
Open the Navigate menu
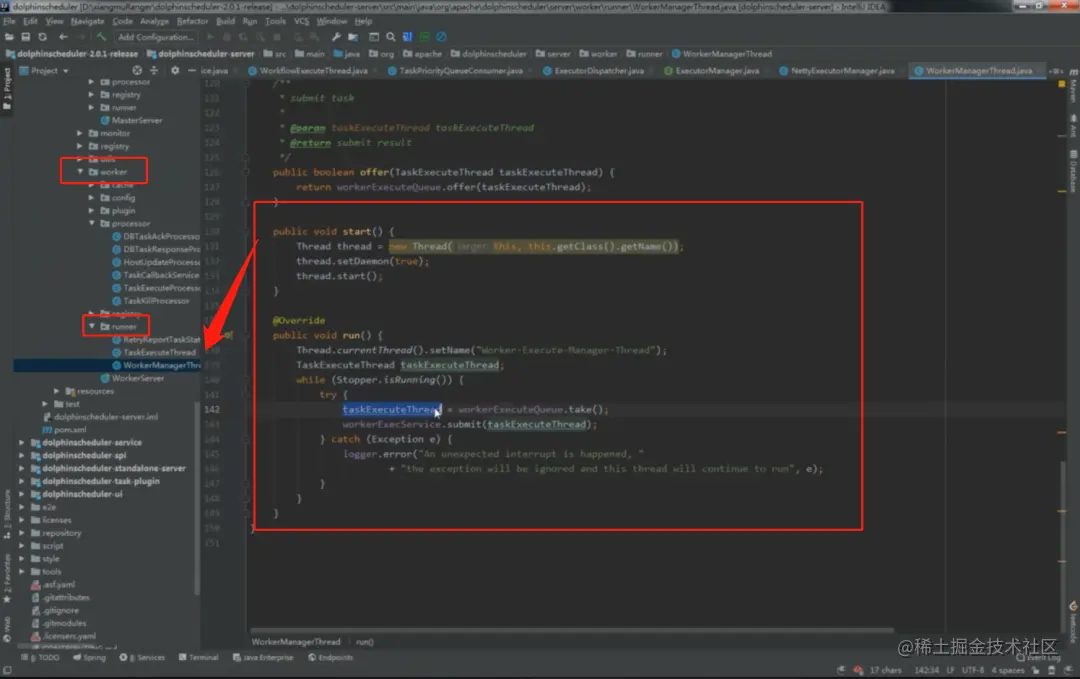87,21
